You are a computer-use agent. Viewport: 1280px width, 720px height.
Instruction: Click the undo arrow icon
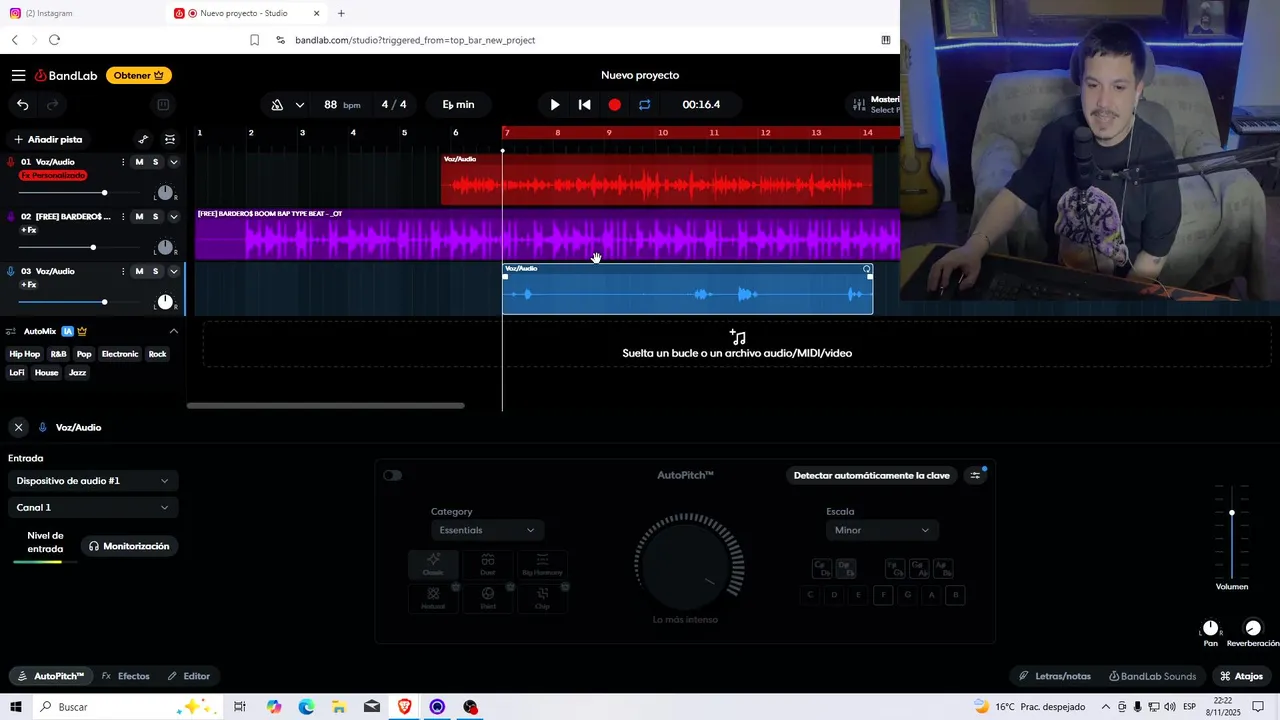[22, 105]
